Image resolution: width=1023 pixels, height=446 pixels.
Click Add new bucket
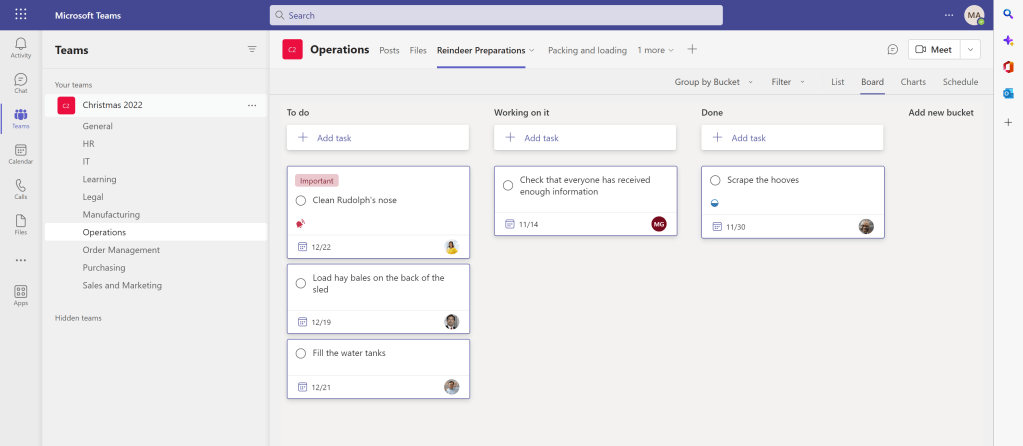click(940, 113)
